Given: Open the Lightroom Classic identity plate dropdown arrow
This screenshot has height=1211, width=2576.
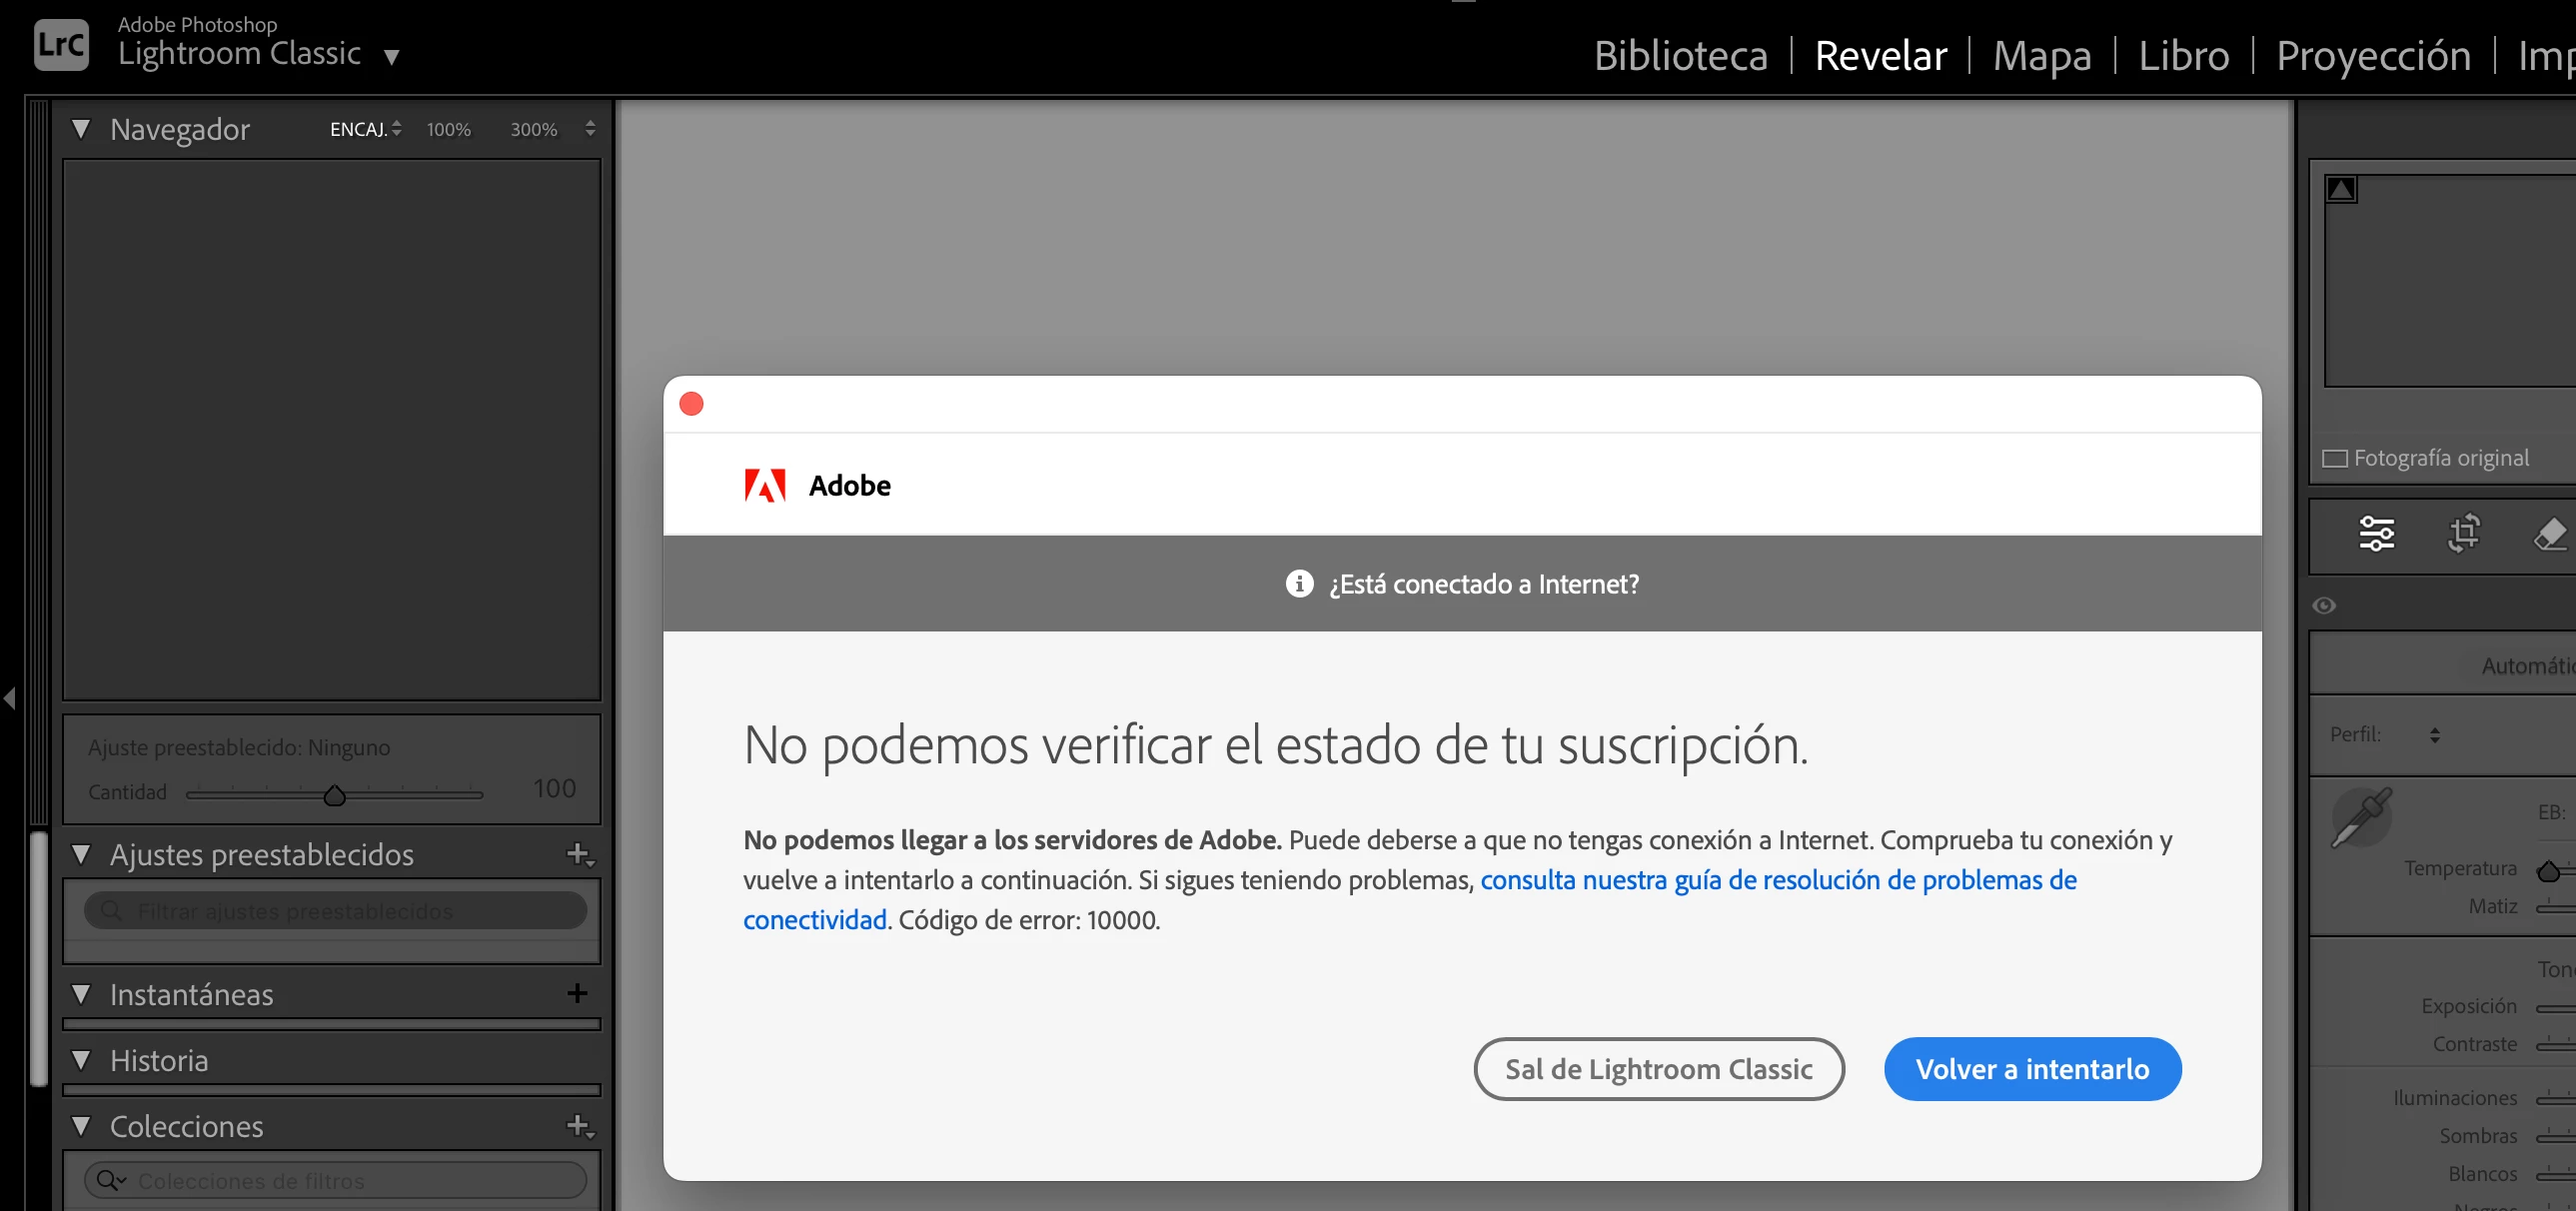Looking at the screenshot, I should pos(392,57).
